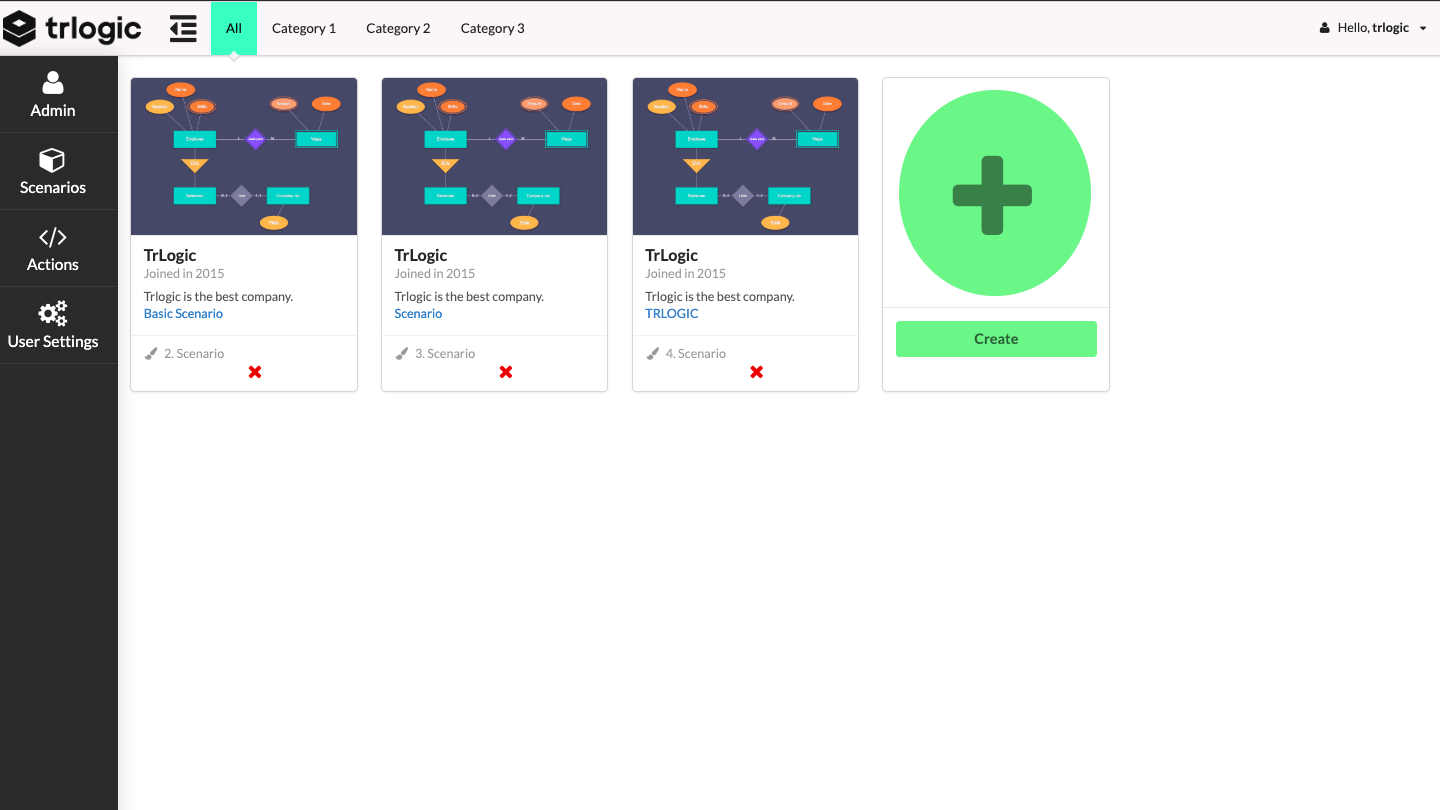
Task: Click the TrLogic title on the 4. Scenario card
Action: (672, 255)
